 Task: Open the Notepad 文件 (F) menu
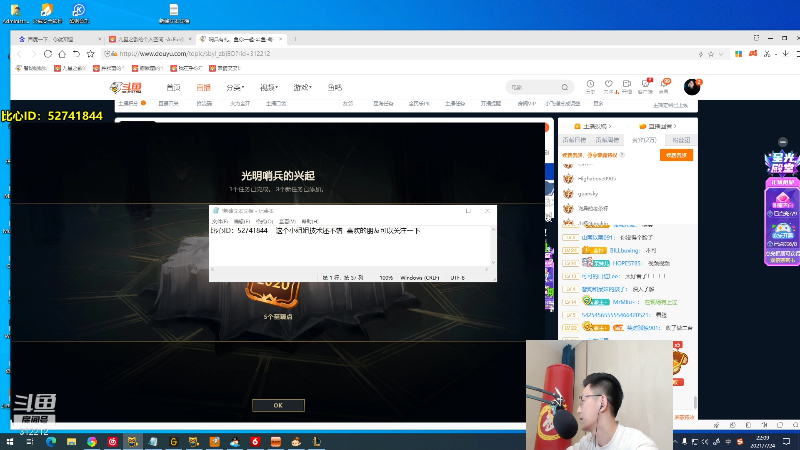(x=220, y=221)
